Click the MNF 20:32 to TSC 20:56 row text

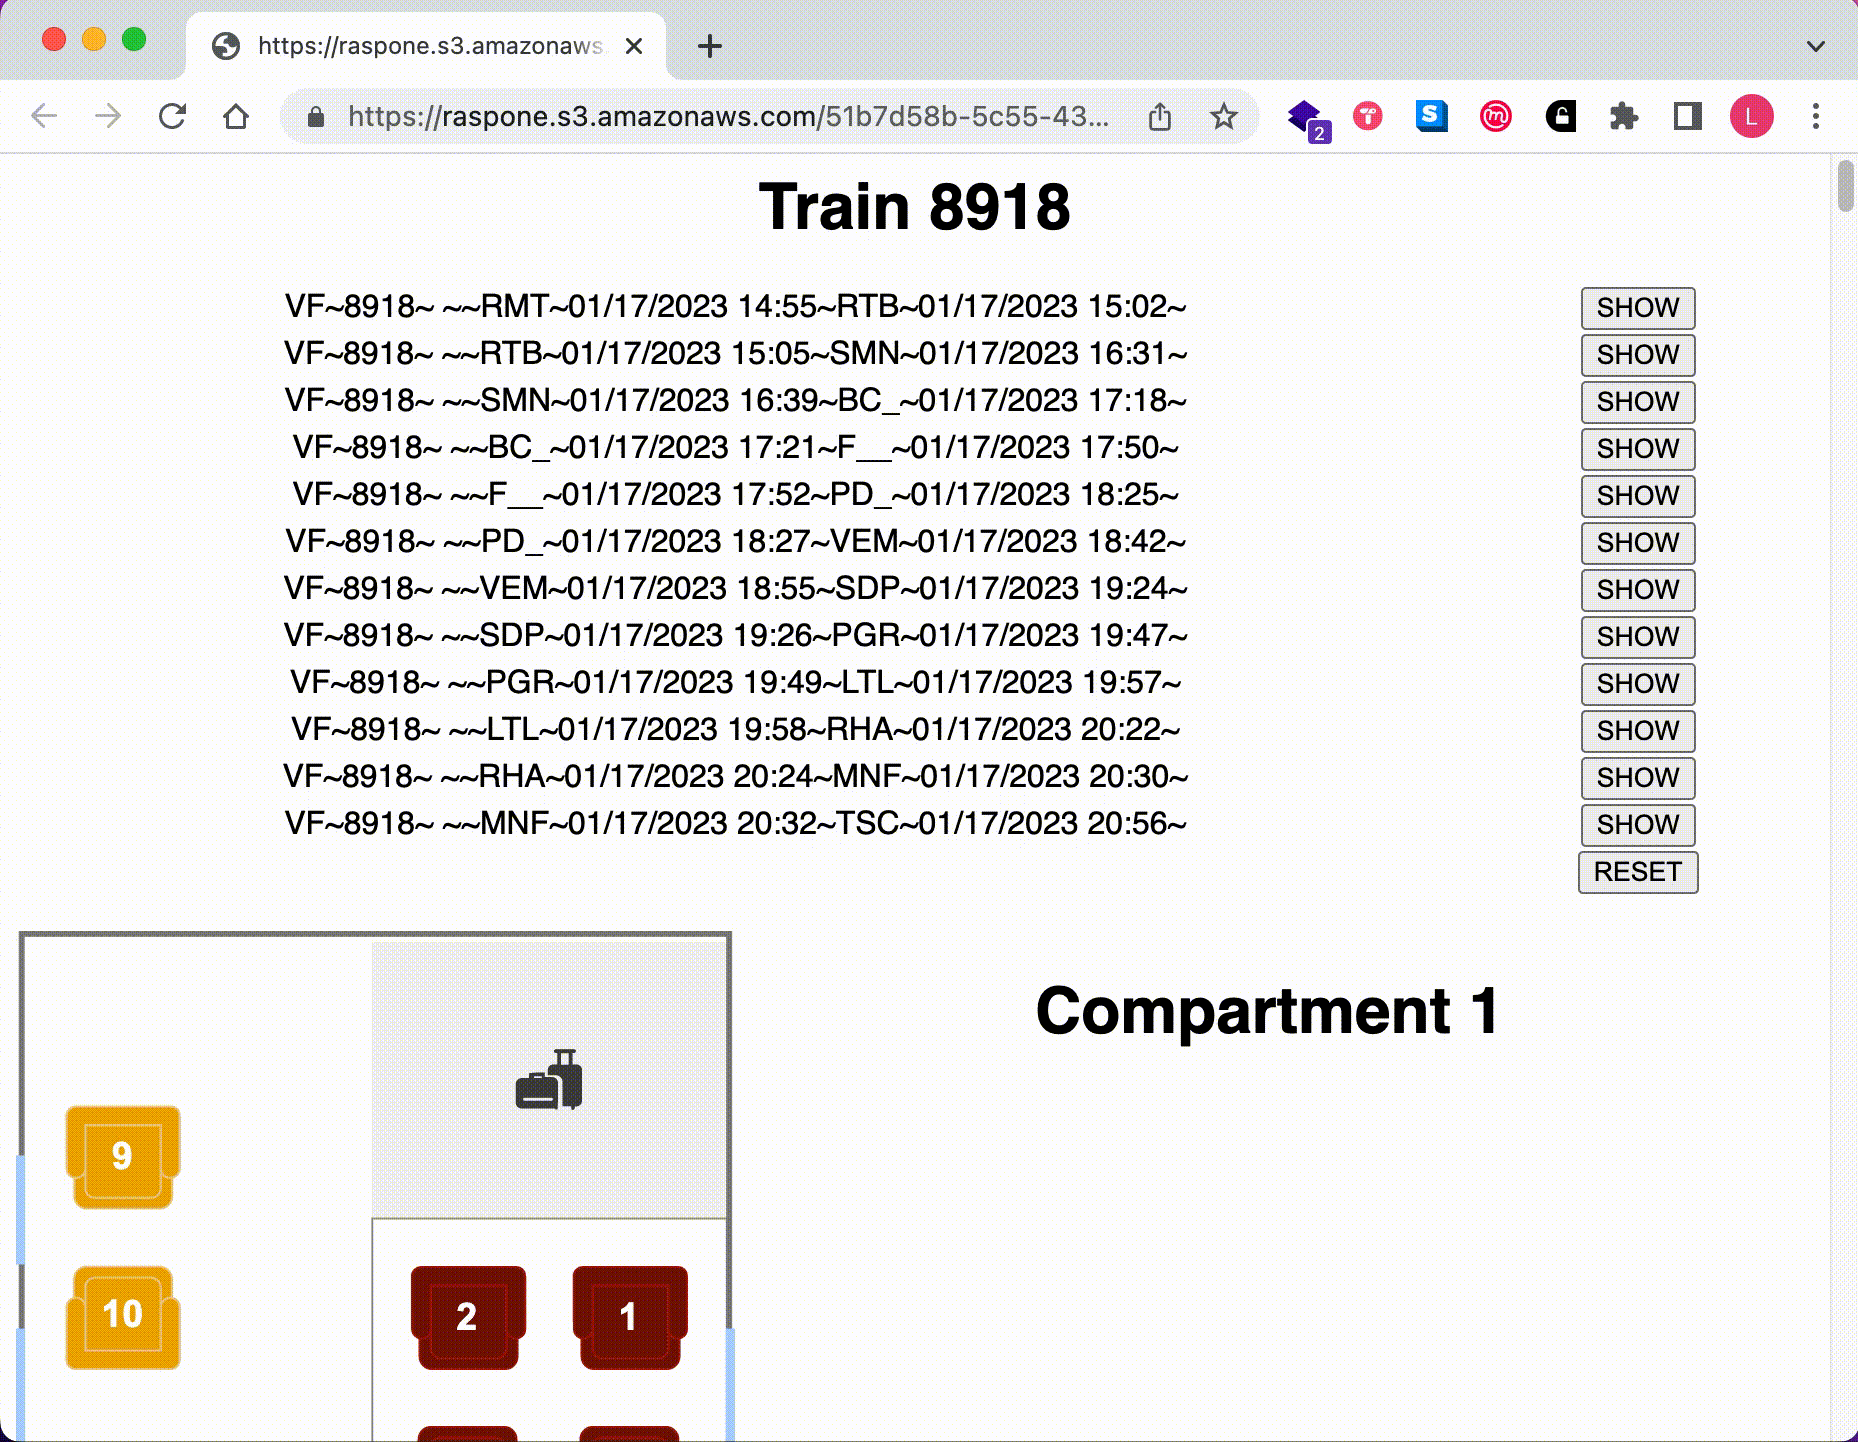pos(736,823)
